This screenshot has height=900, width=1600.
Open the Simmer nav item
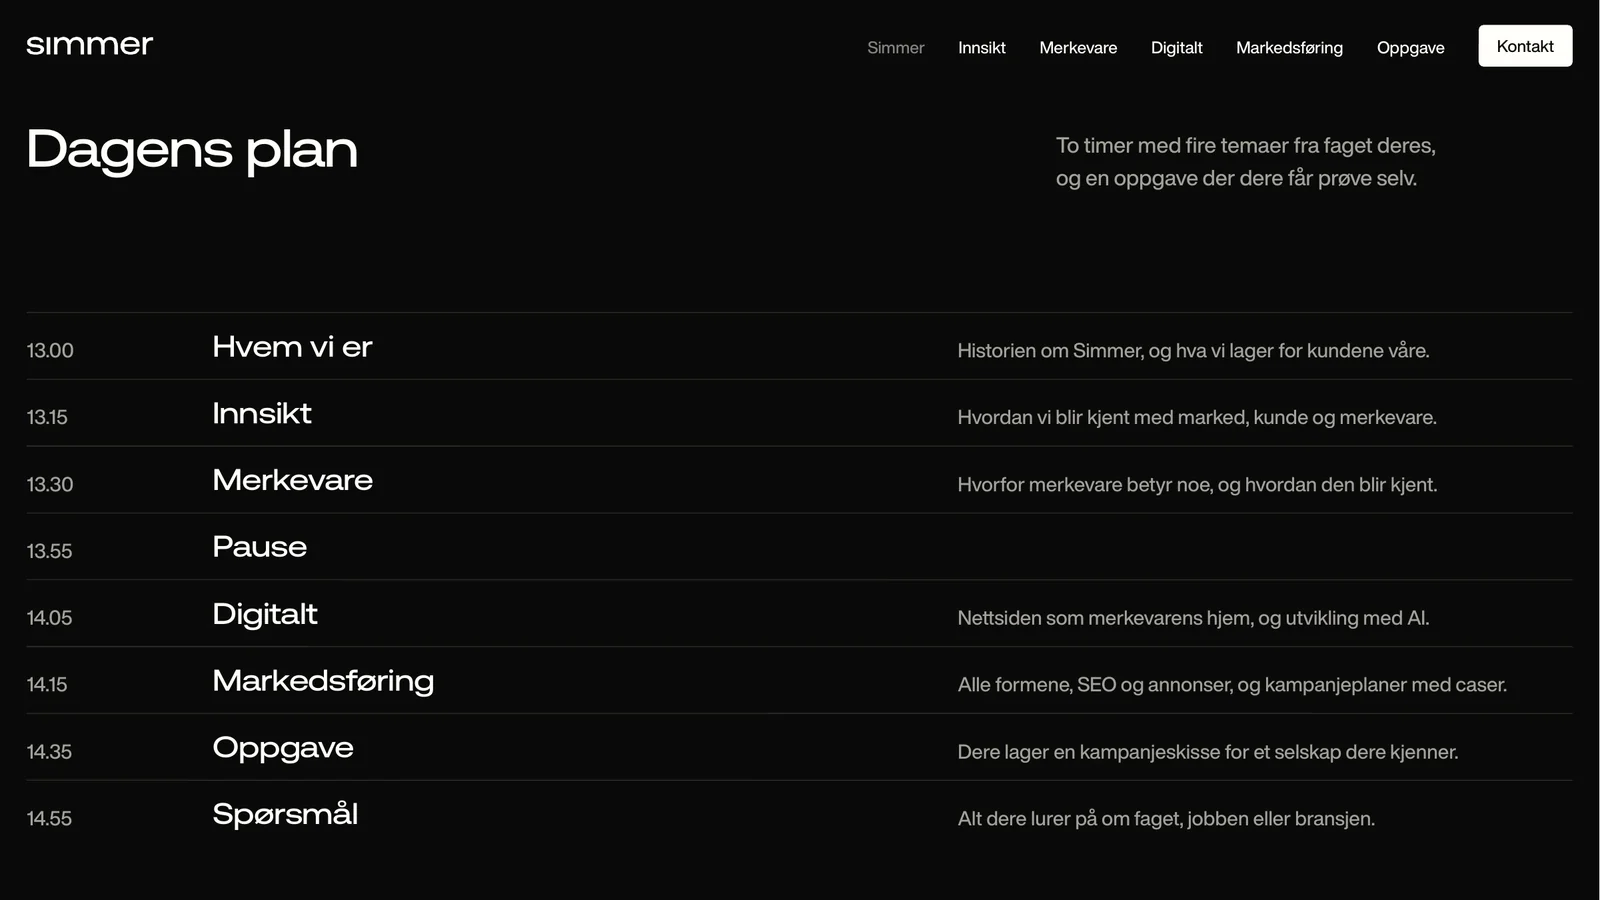pos(895,47)
